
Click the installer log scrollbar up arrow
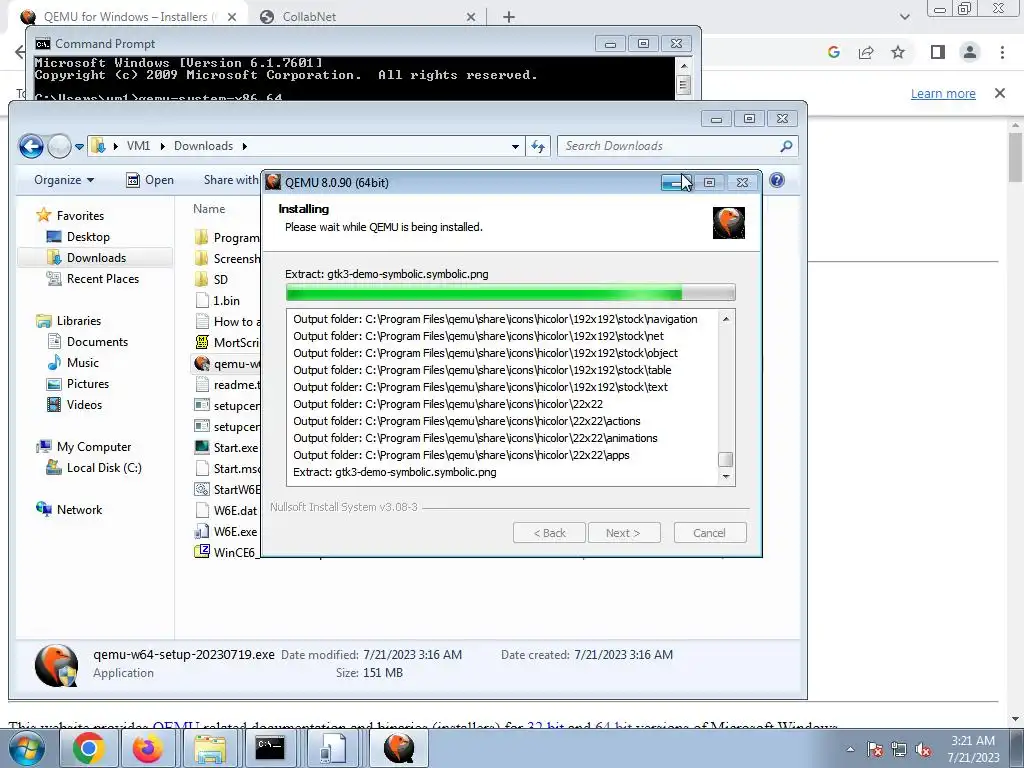coord(726,319)
